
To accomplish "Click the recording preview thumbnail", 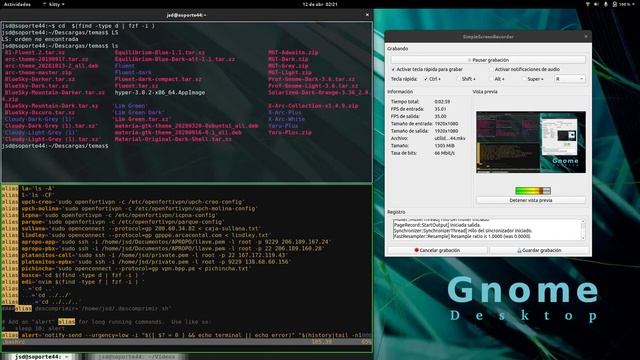I will pos(531,142).
